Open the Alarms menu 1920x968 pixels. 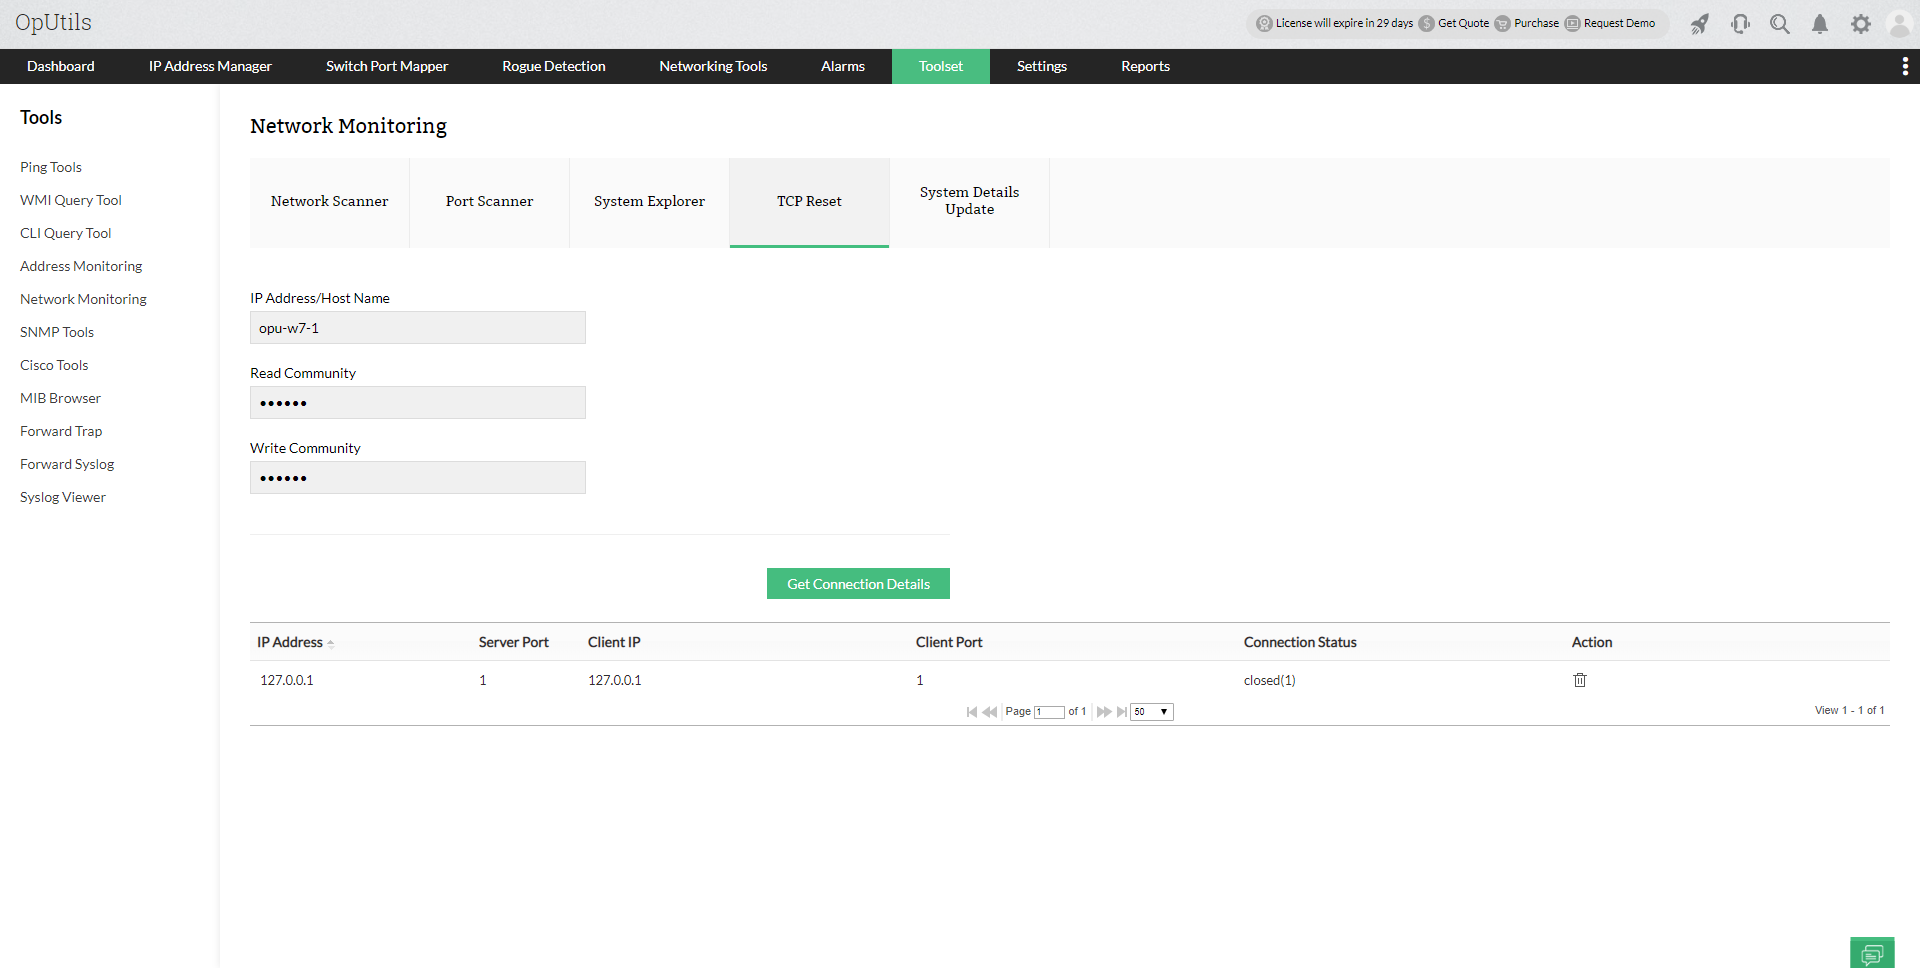click(843, 66)
